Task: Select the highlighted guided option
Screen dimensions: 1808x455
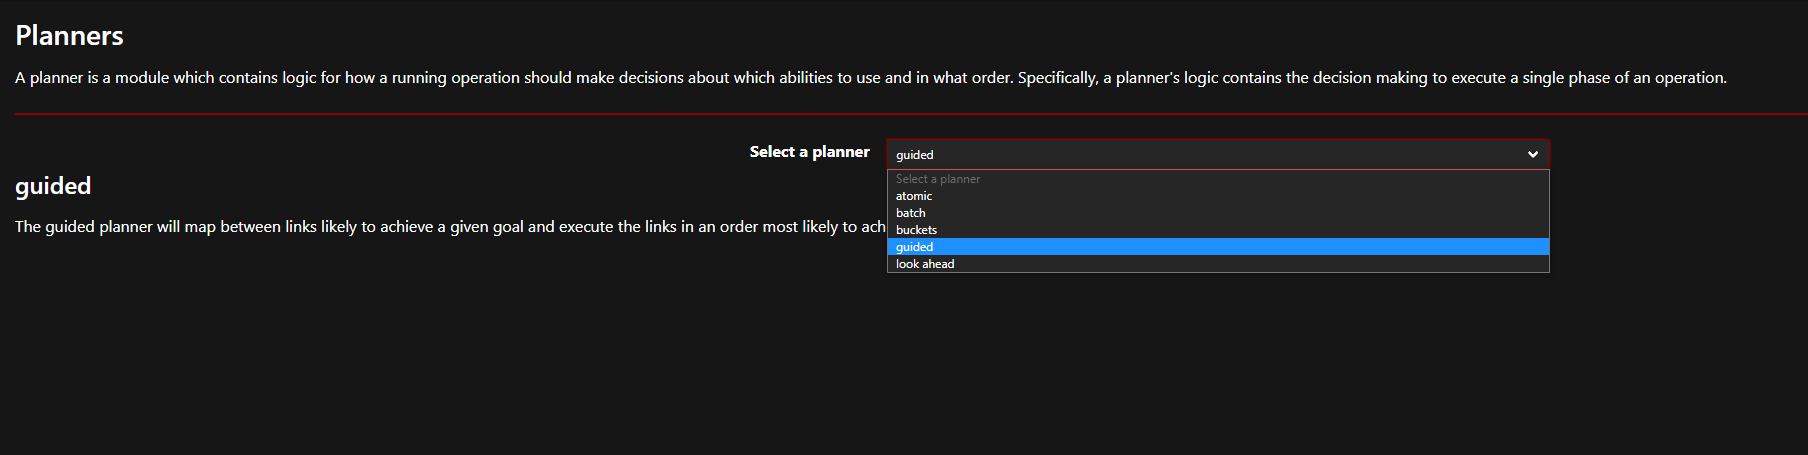Action: (1218, 247)
